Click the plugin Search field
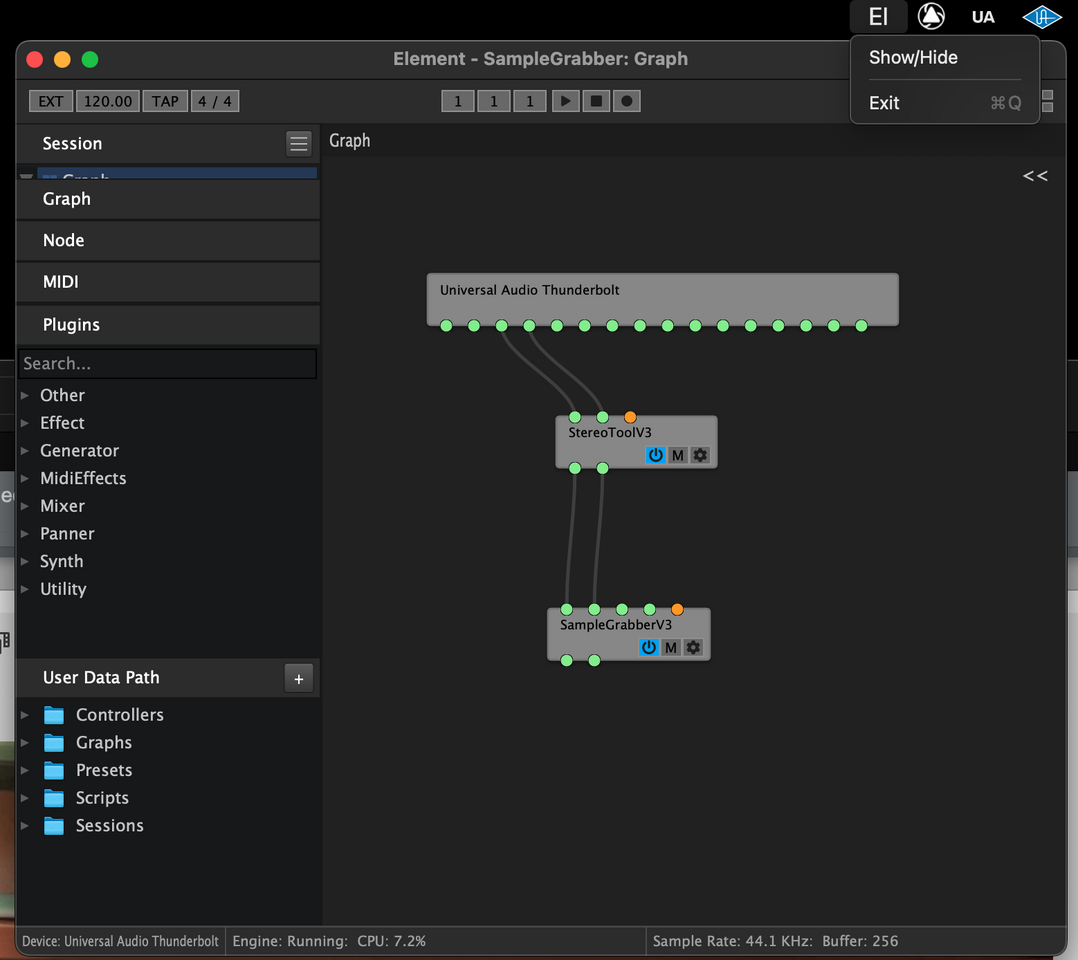 point(168,364)
